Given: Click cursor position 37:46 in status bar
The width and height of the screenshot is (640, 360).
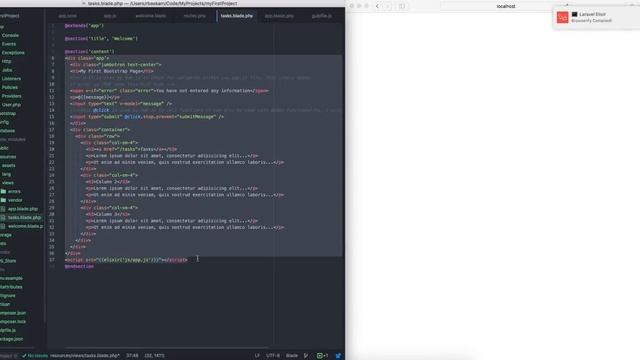Looking at the screenshot, I should click(132, 356).
